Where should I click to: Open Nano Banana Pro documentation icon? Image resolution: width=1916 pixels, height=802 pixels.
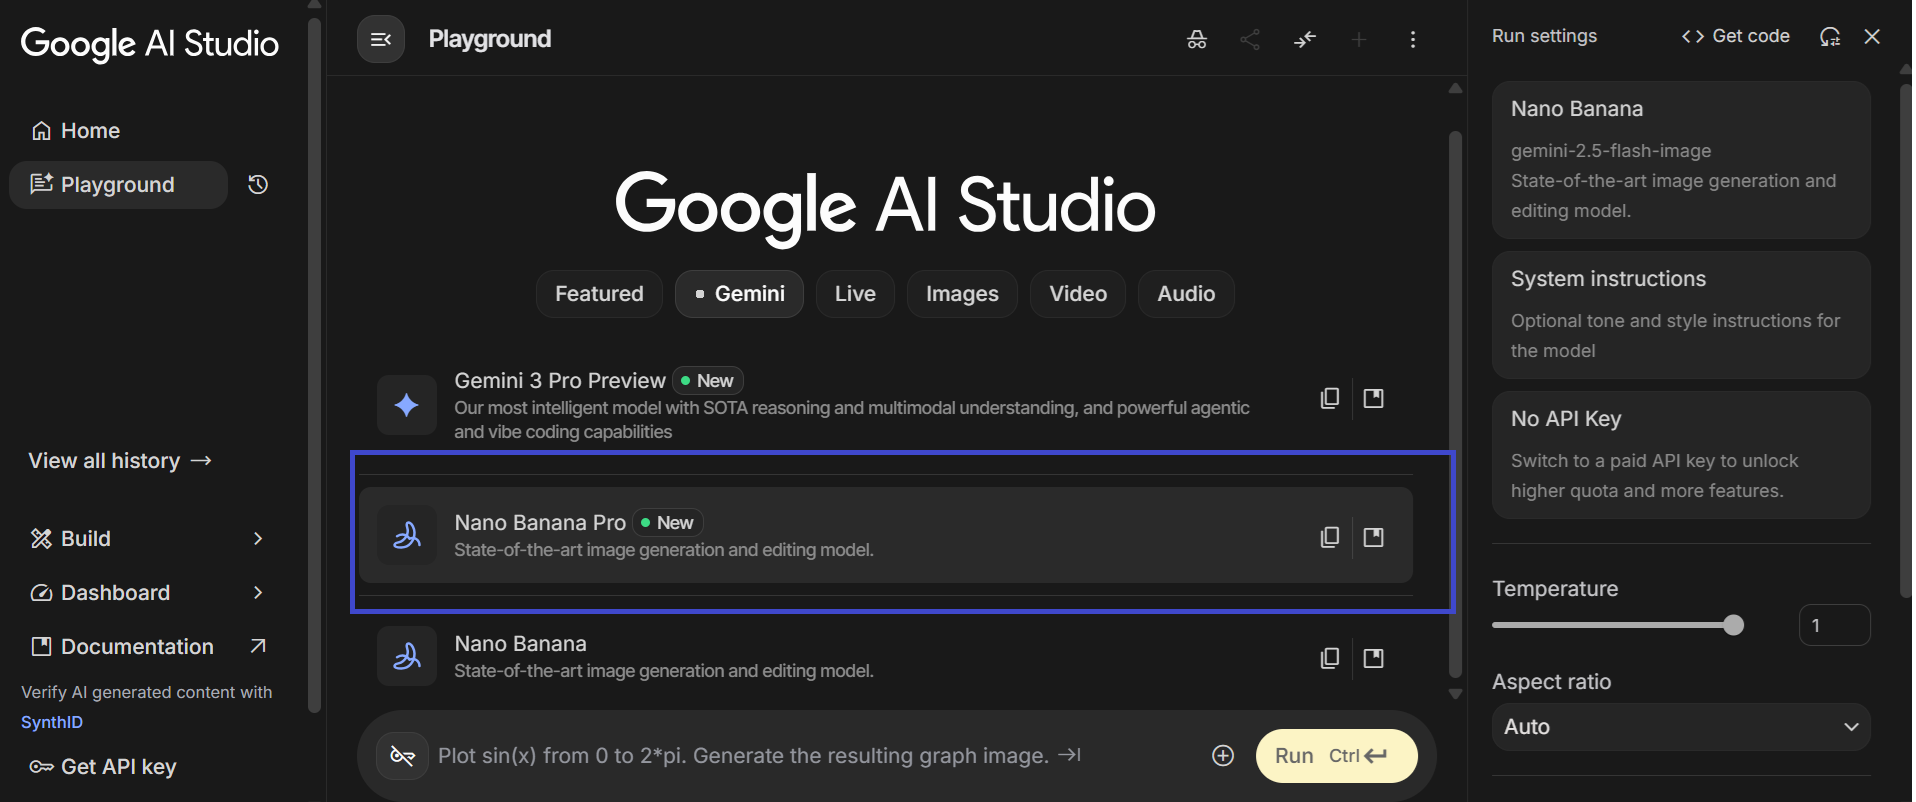tap(1374, 538)
